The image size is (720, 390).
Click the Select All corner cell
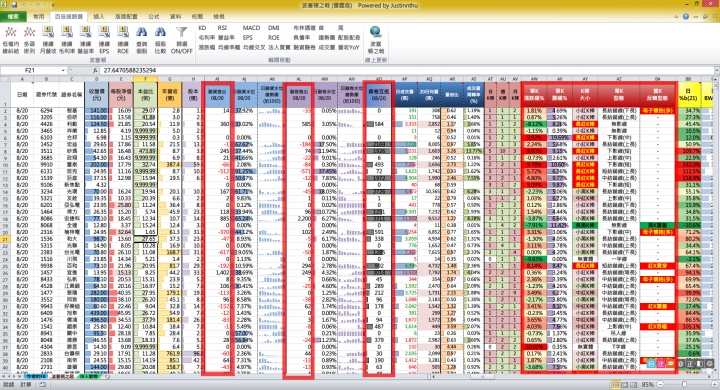pyautogui.click(x=5, y=79)
